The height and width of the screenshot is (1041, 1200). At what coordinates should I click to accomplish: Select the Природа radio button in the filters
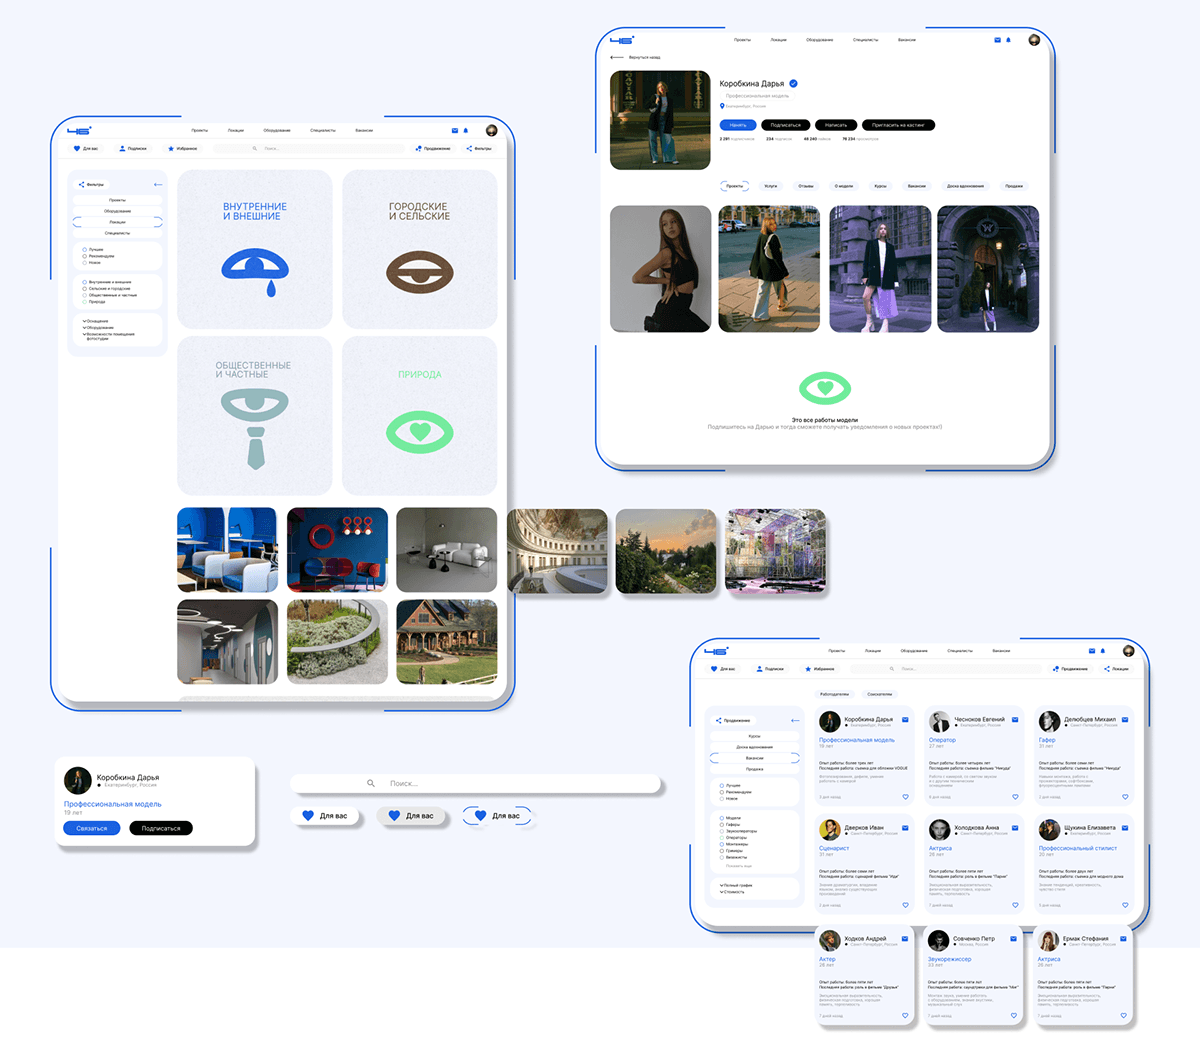tap(84, 302)
